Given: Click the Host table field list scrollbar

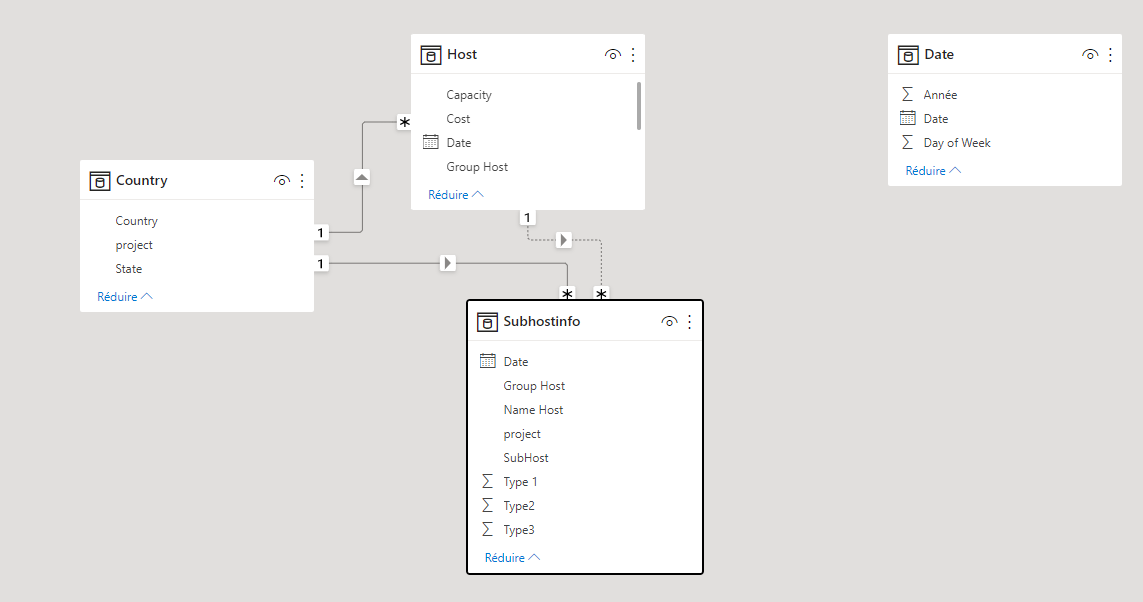Looking at the screenshot, I should (x=639, y=106).
